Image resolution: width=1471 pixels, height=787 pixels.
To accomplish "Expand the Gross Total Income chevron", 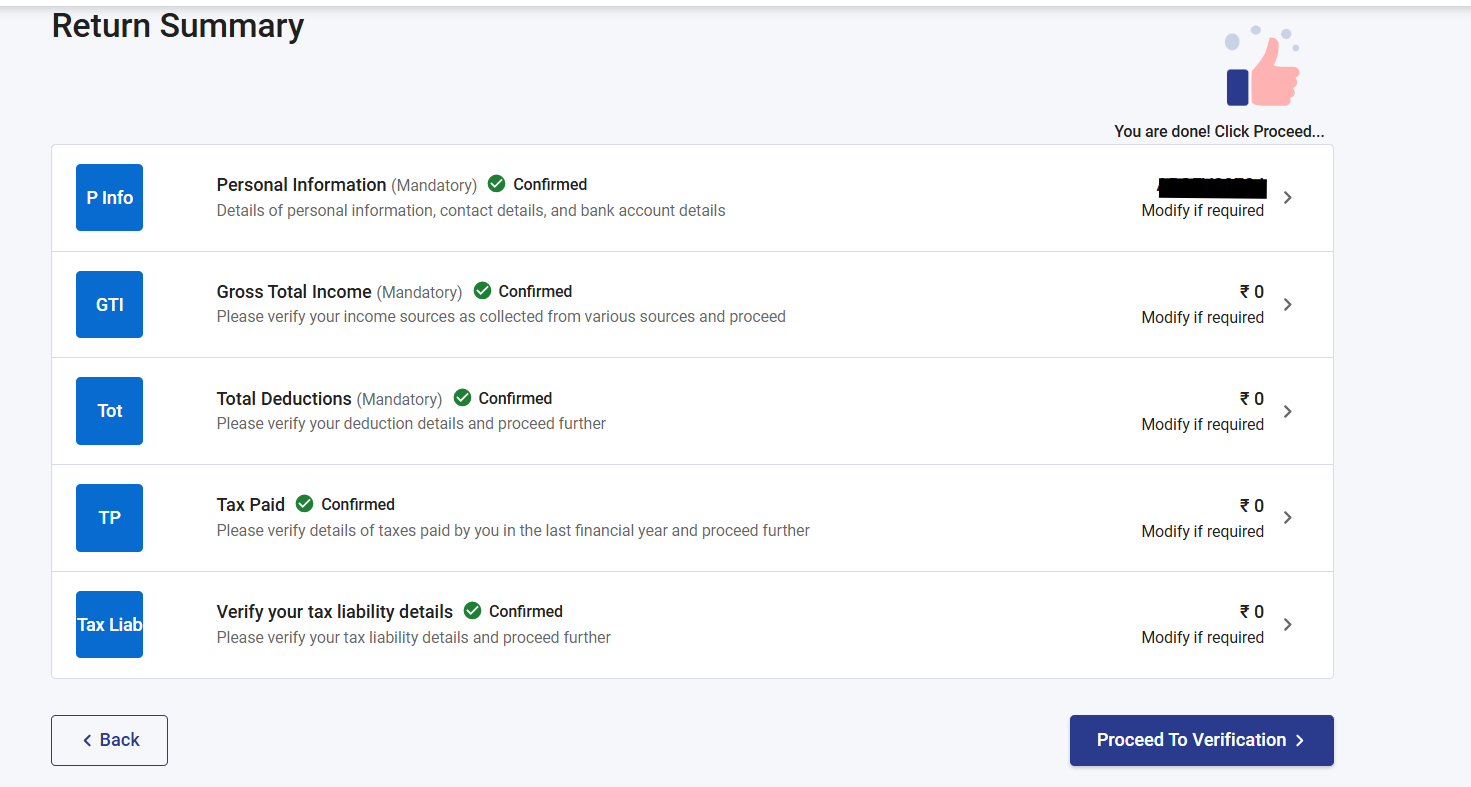I will pyautogui.click(x=1288, y=304).
